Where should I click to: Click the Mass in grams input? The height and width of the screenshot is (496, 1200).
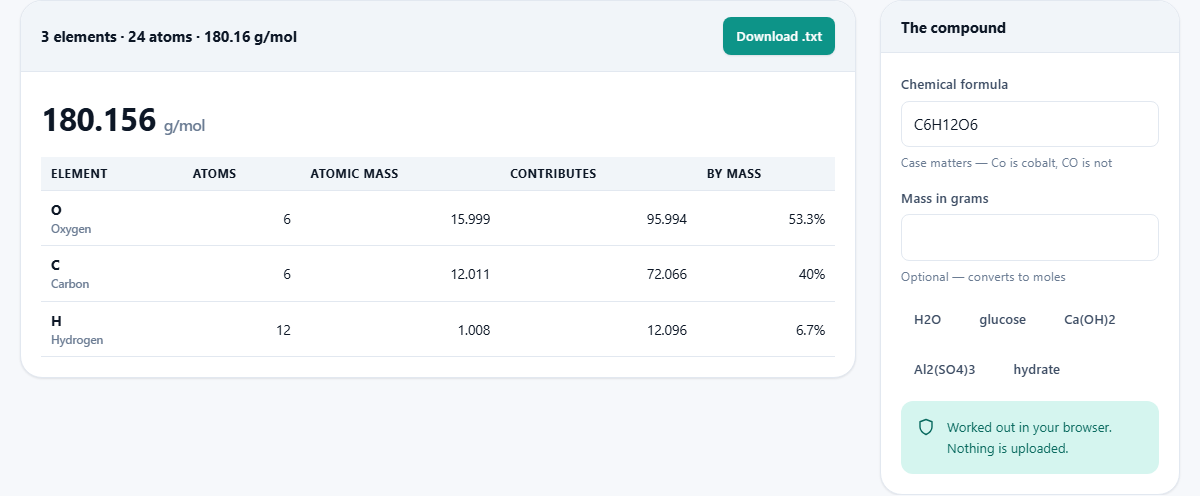click(1029, 237)
